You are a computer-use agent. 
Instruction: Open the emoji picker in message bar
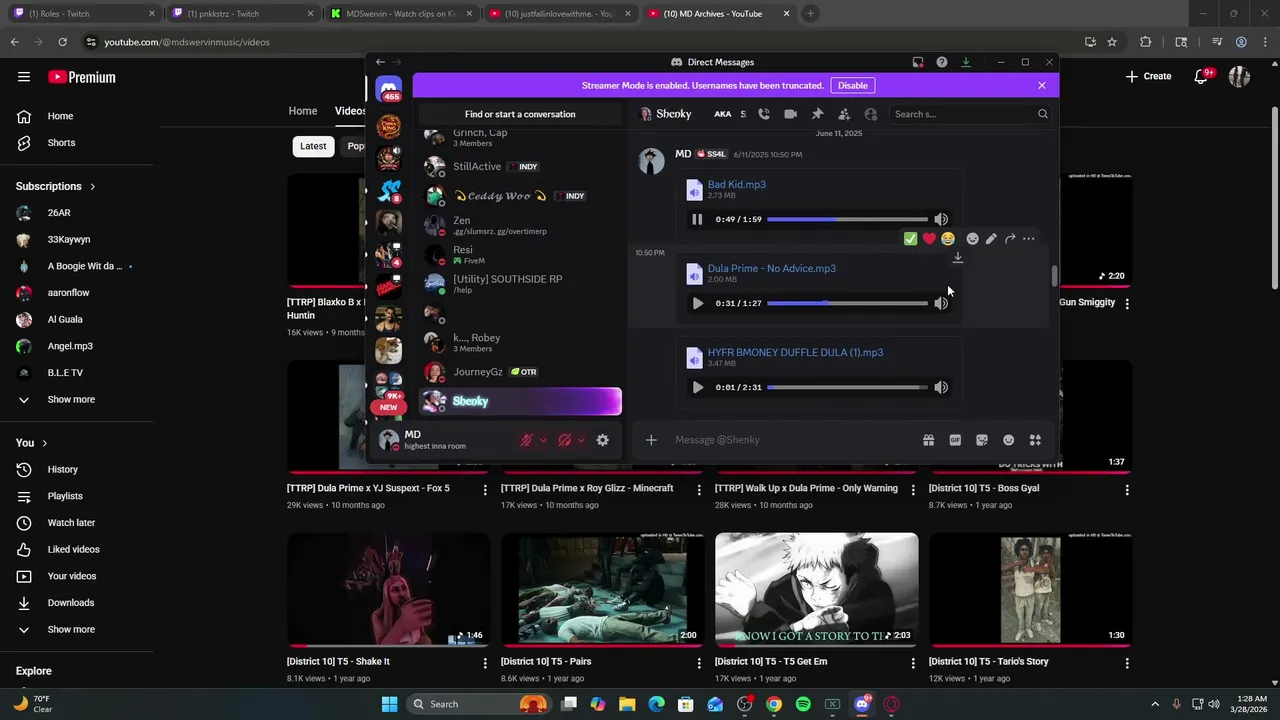[x=1008, y=440]
